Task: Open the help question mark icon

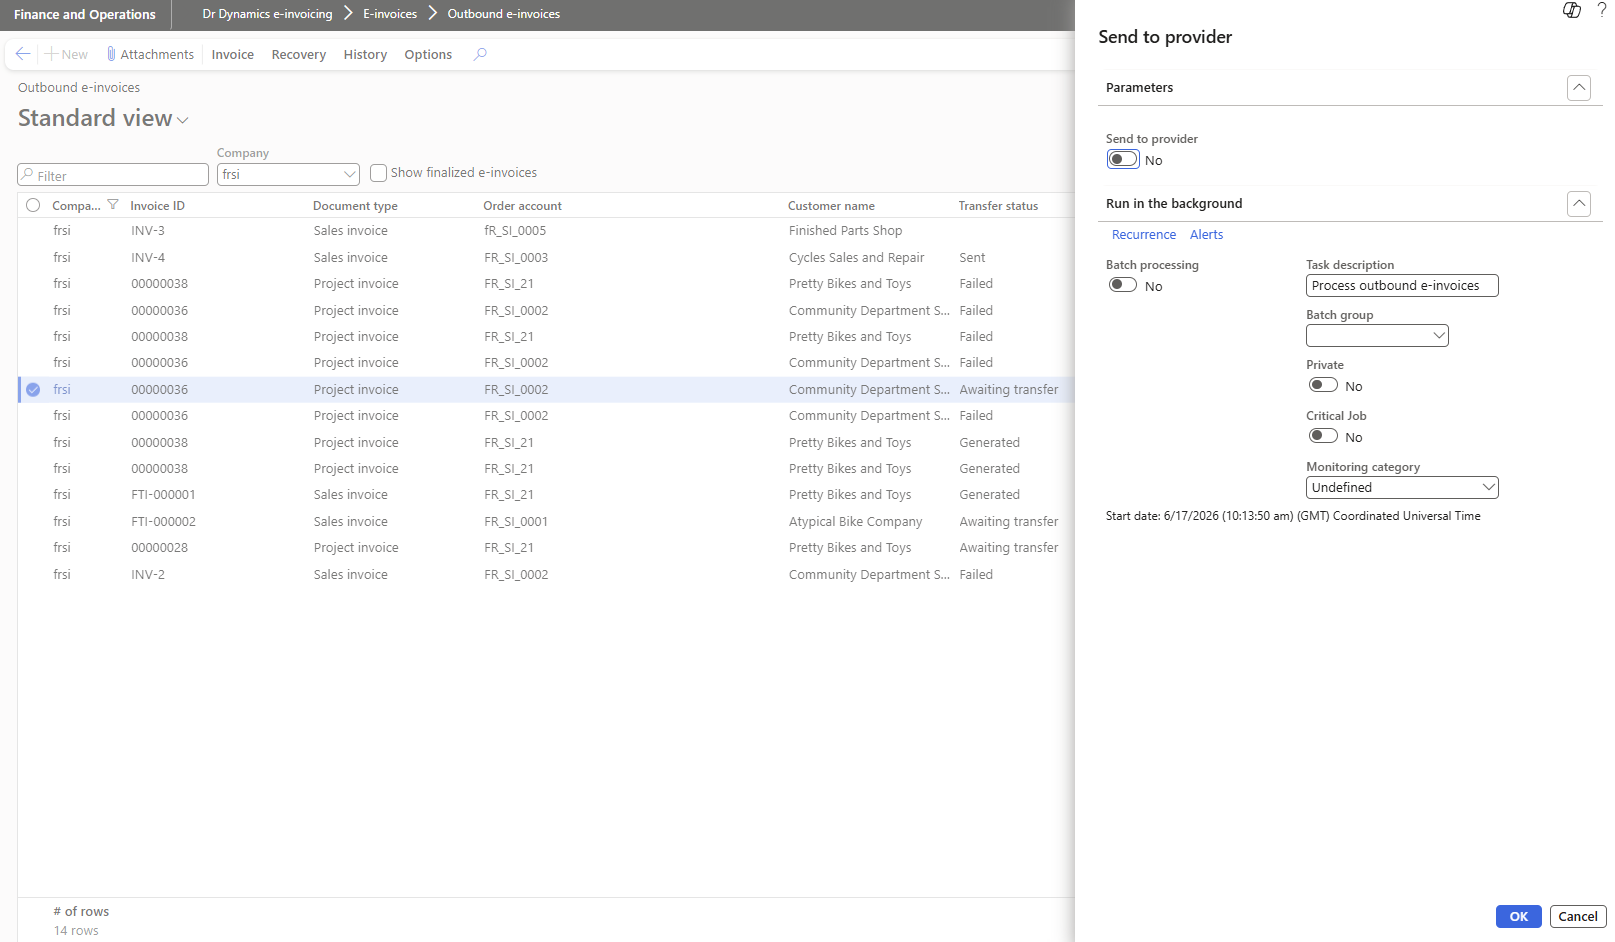Action: [1602, 10]
